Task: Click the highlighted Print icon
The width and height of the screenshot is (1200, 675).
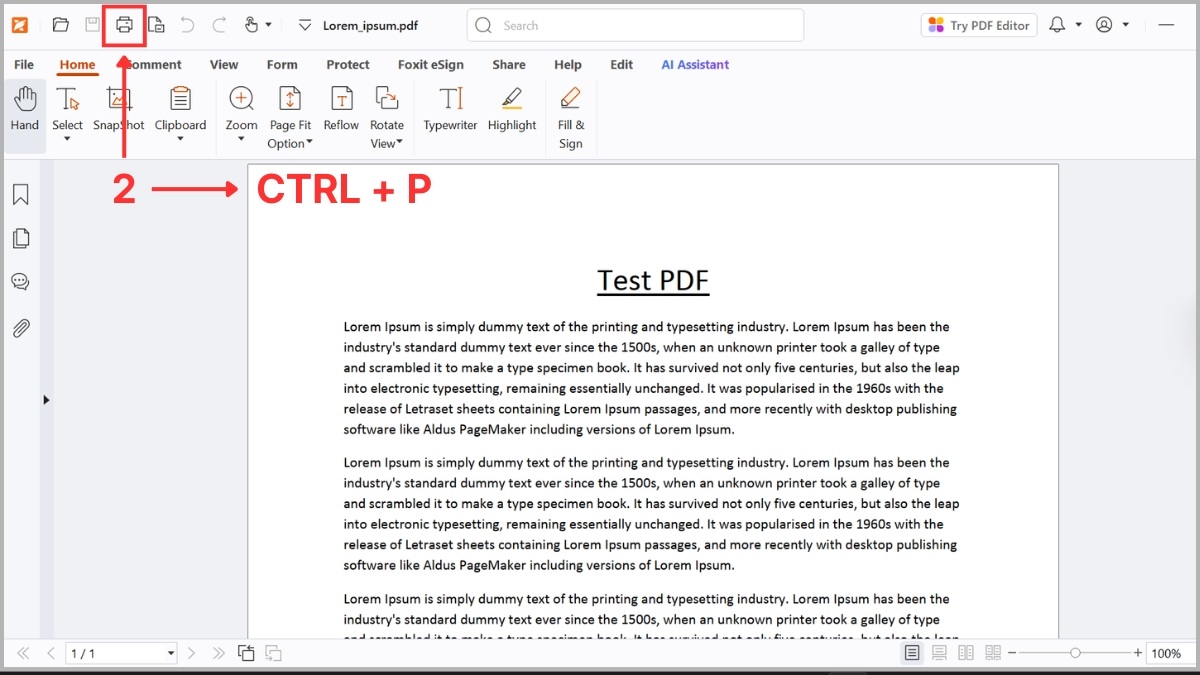Action: tap(122, 24)
